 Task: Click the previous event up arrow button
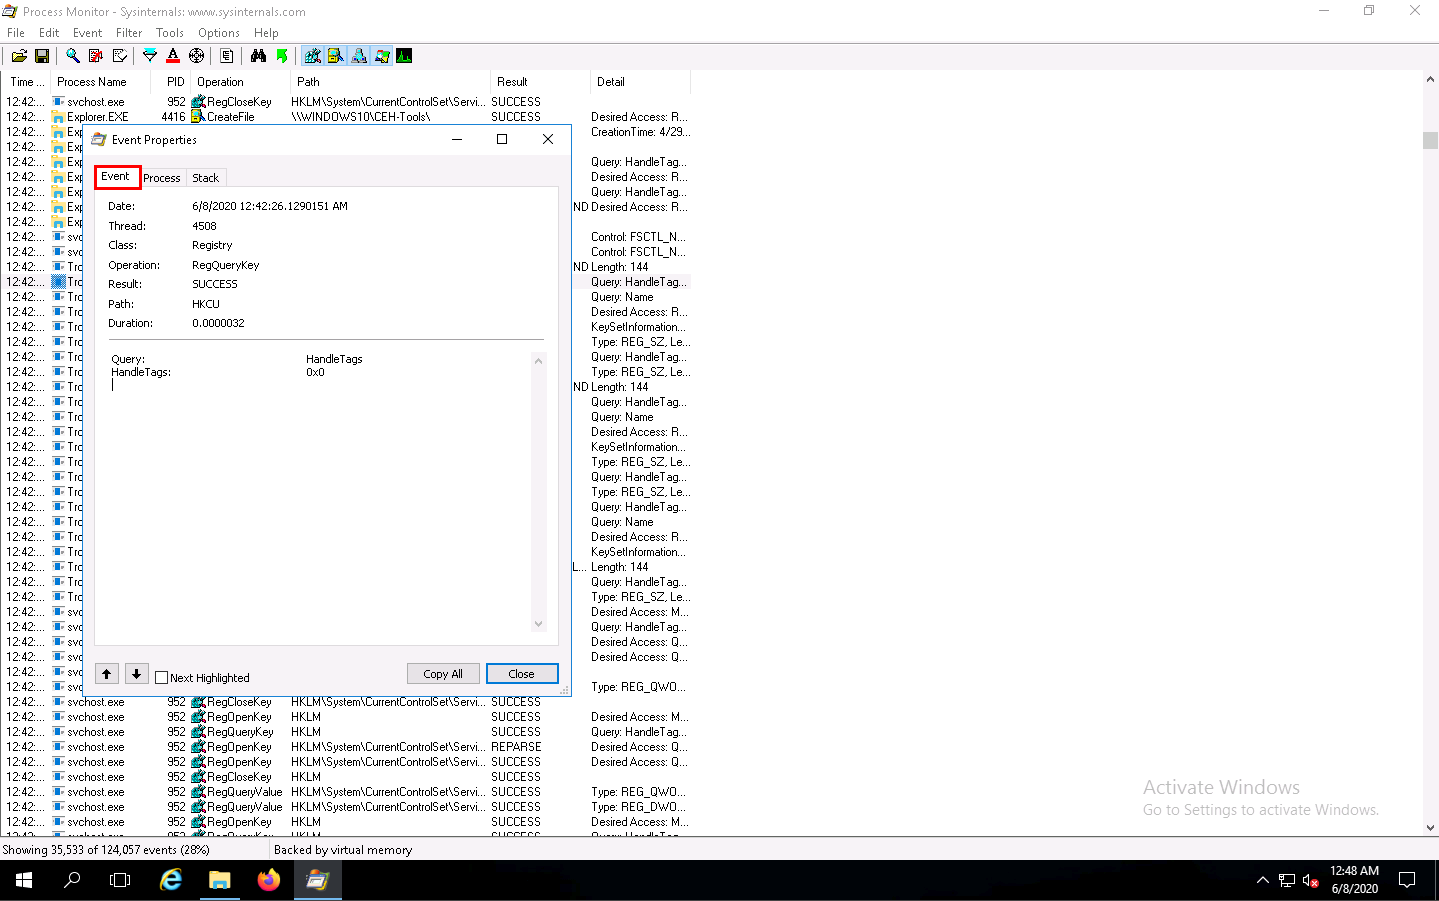point(107,674)
